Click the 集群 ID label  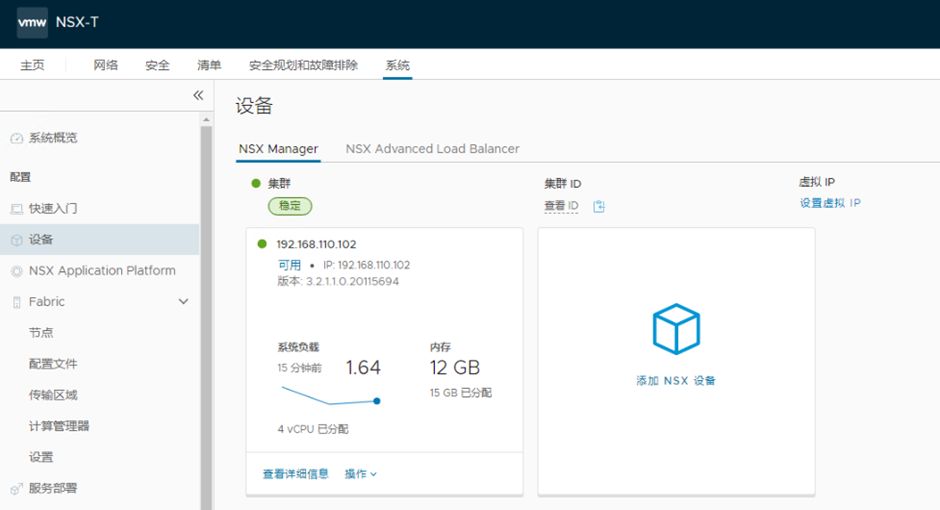click(562, 183)
